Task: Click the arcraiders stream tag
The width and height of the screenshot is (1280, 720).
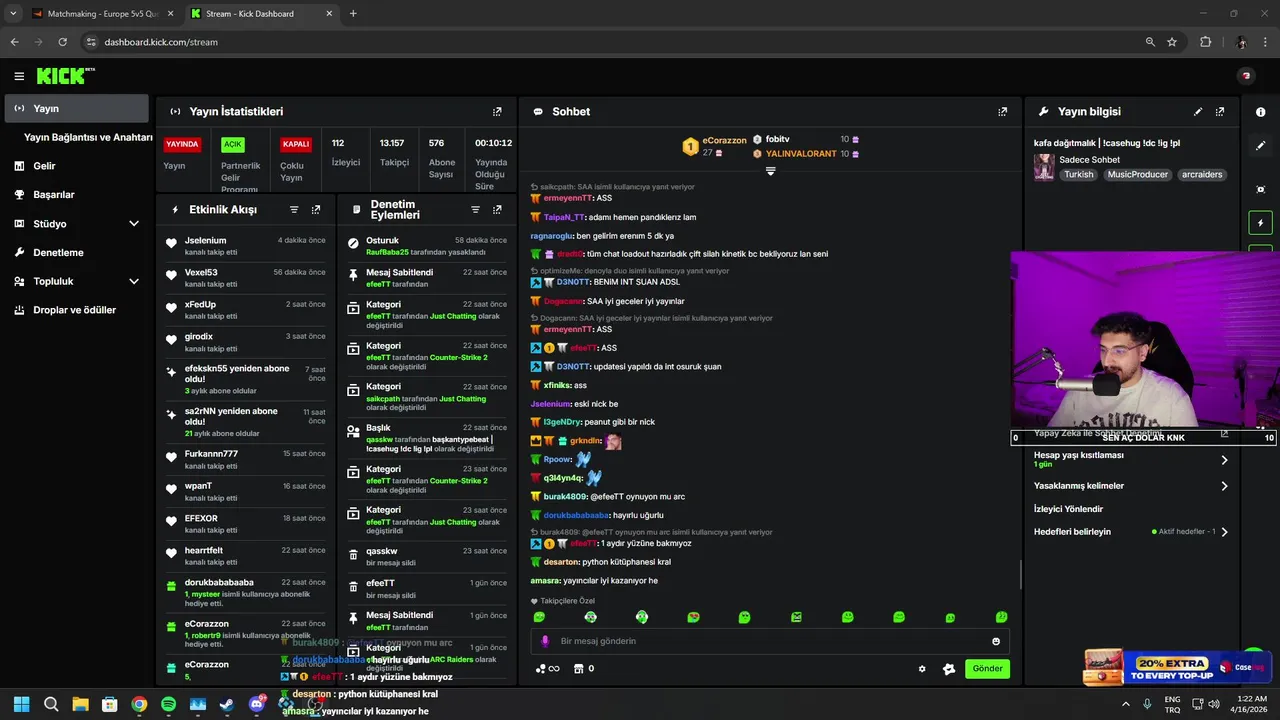Action: (x=1202, y=174)
